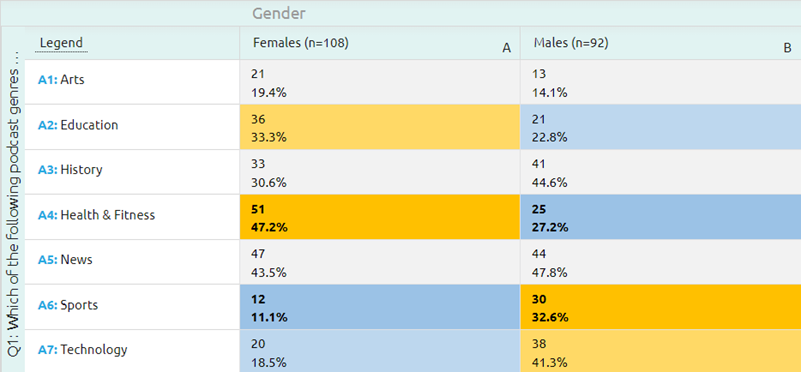Click the females Sports cell showing 11.1%
This screenshot has height=372, width=801.
(380, 307)
